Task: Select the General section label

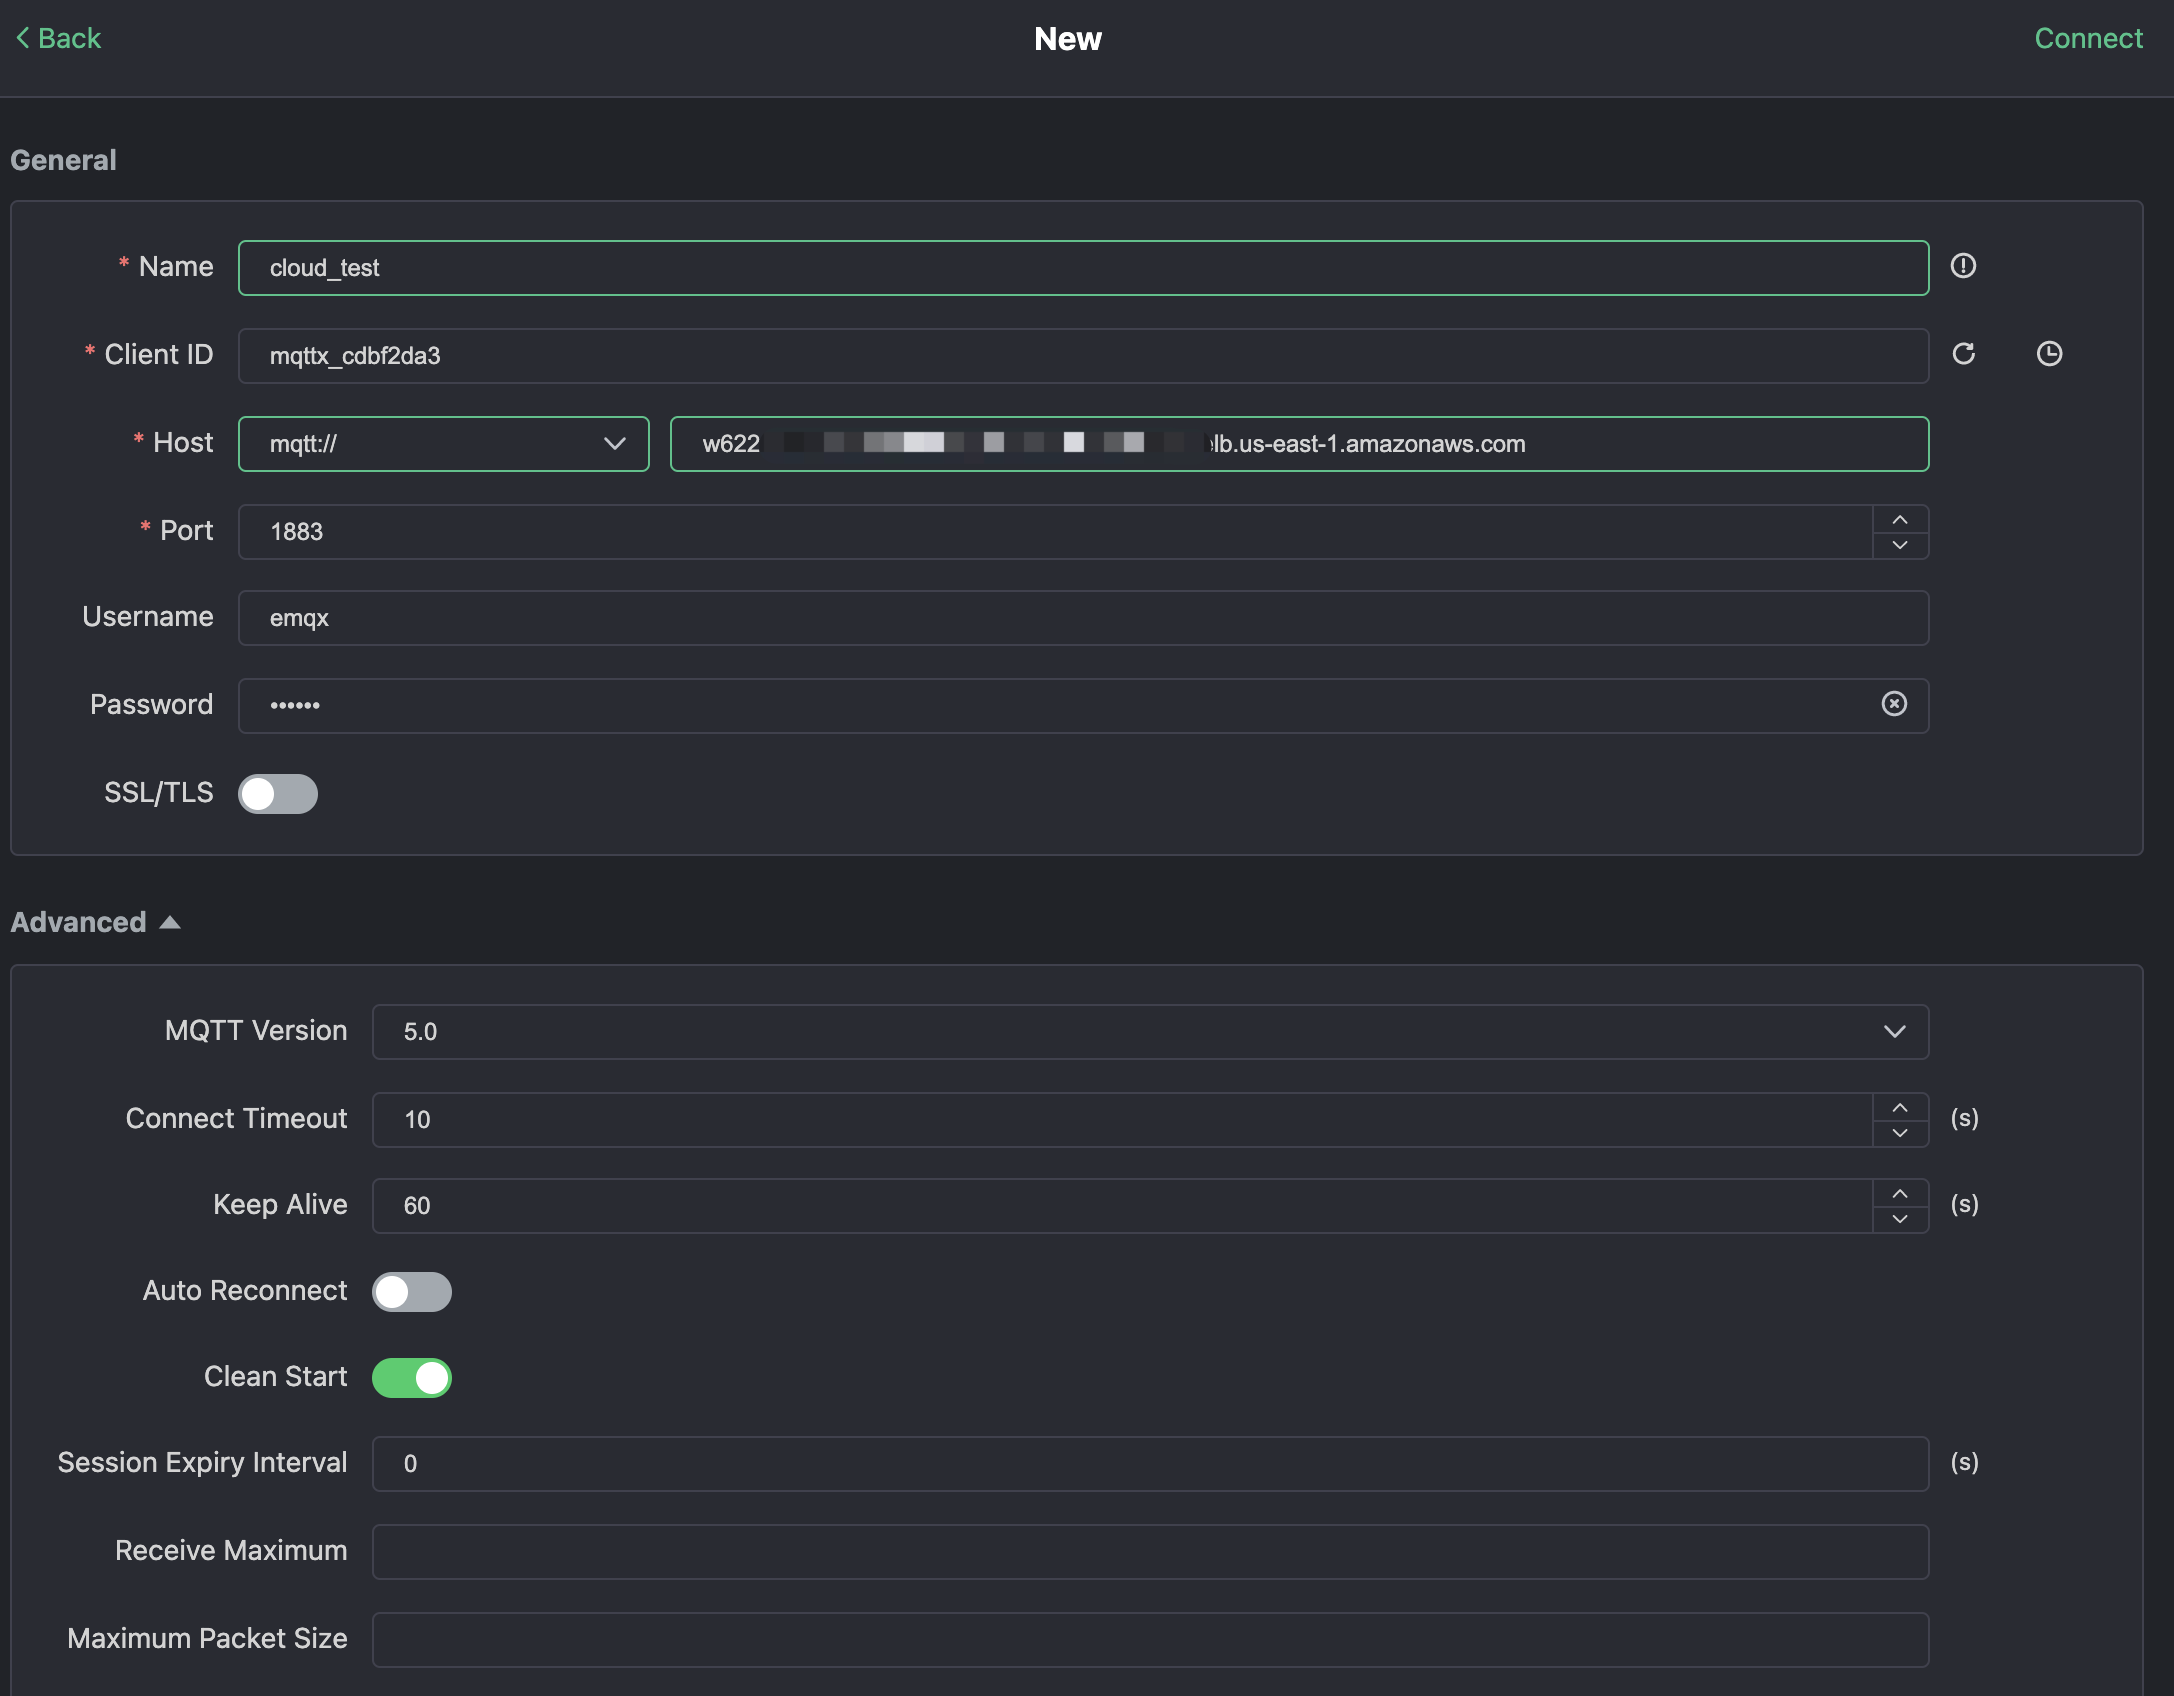Action: point(64,161)
